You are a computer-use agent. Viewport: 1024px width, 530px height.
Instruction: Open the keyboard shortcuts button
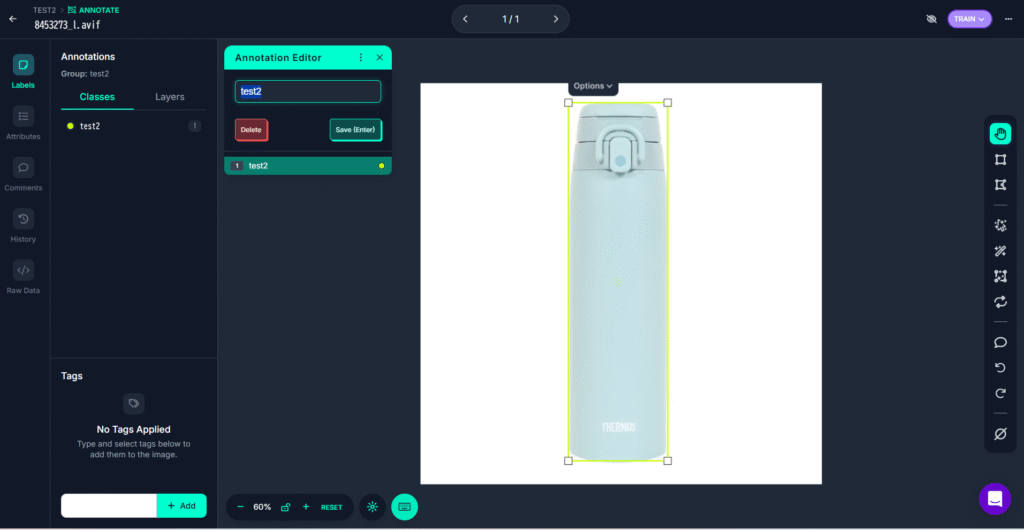(404, 507)
